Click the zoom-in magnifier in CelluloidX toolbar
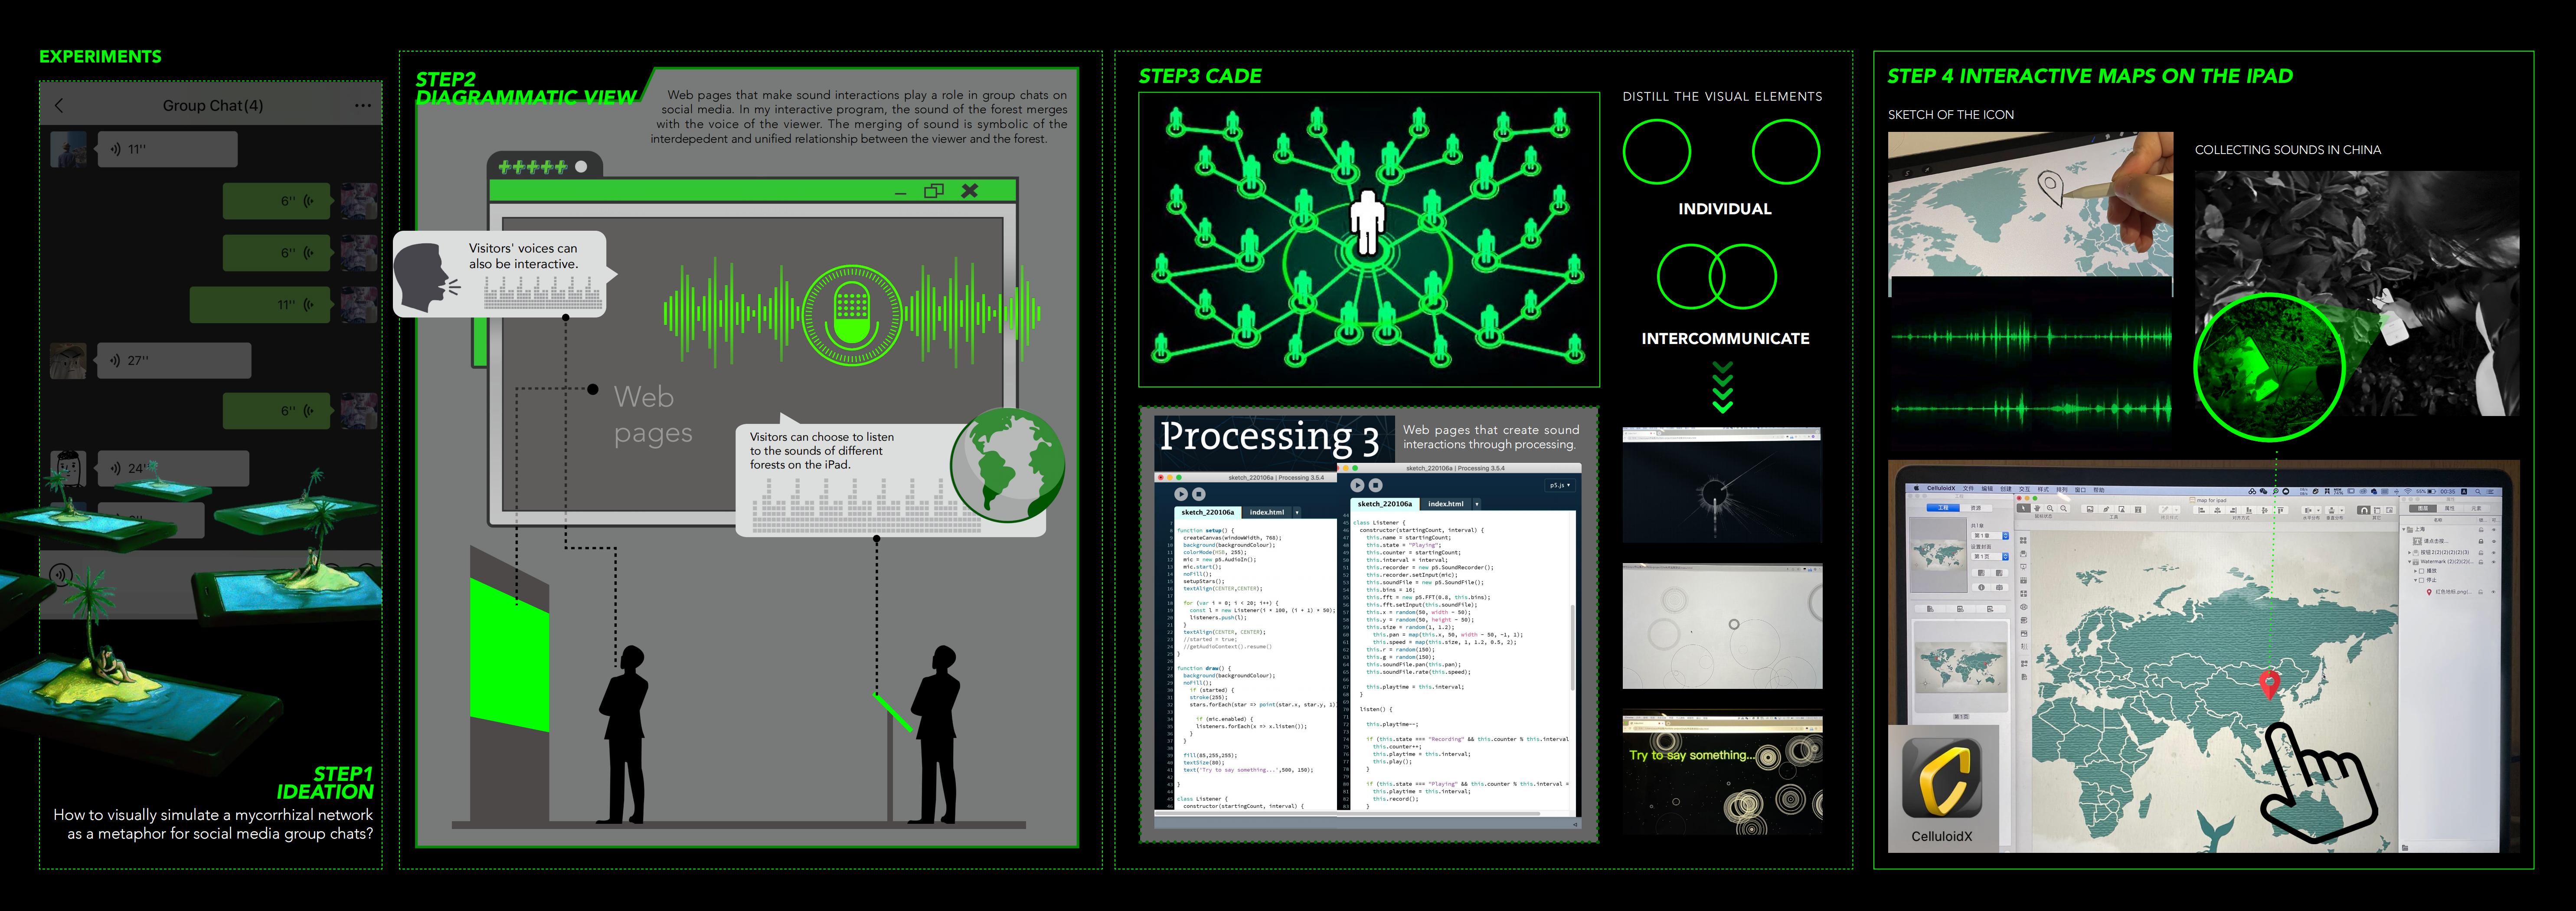 click(x=2050, y=508)
